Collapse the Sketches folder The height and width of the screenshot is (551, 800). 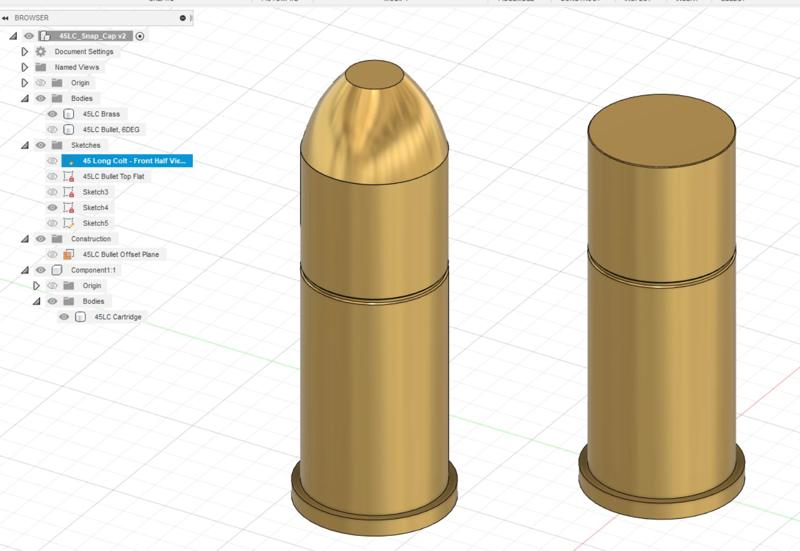point(24,145)
